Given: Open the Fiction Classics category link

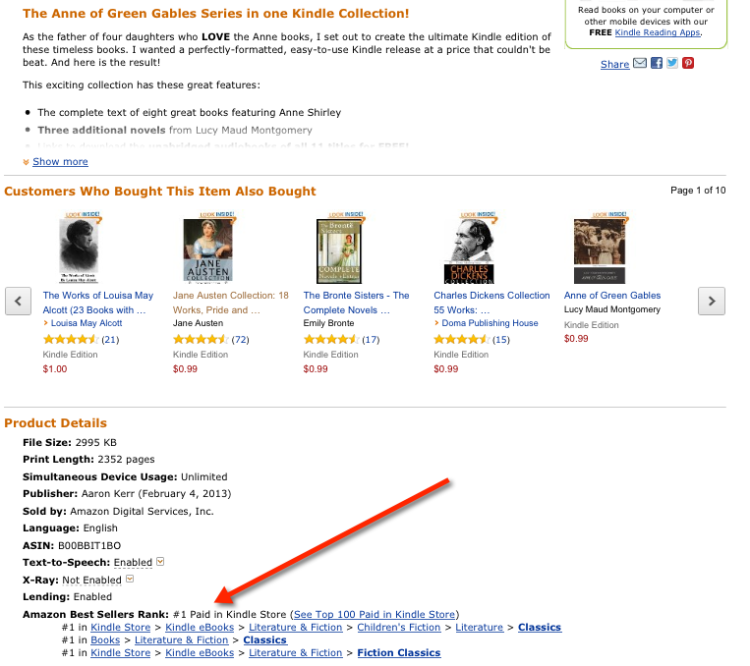Looking at the screenshot, I should click(399, 653).
